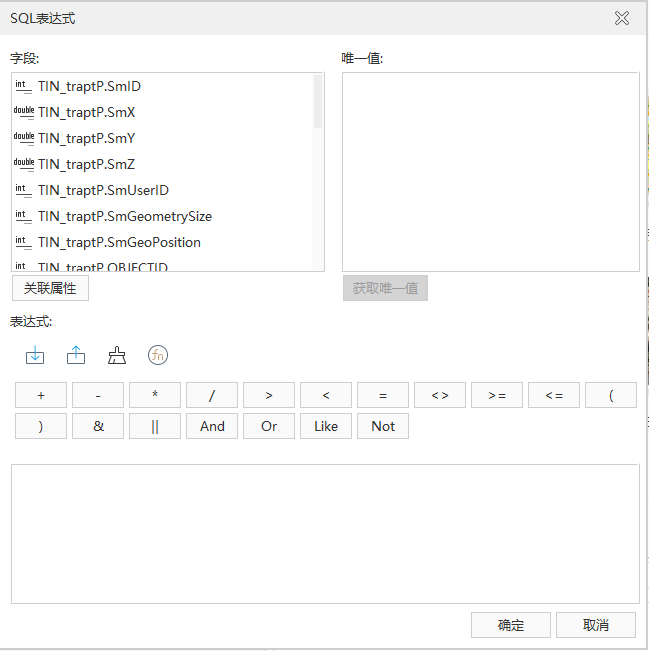
Task: Click the 关联属性 button
Action: point(50,289)
